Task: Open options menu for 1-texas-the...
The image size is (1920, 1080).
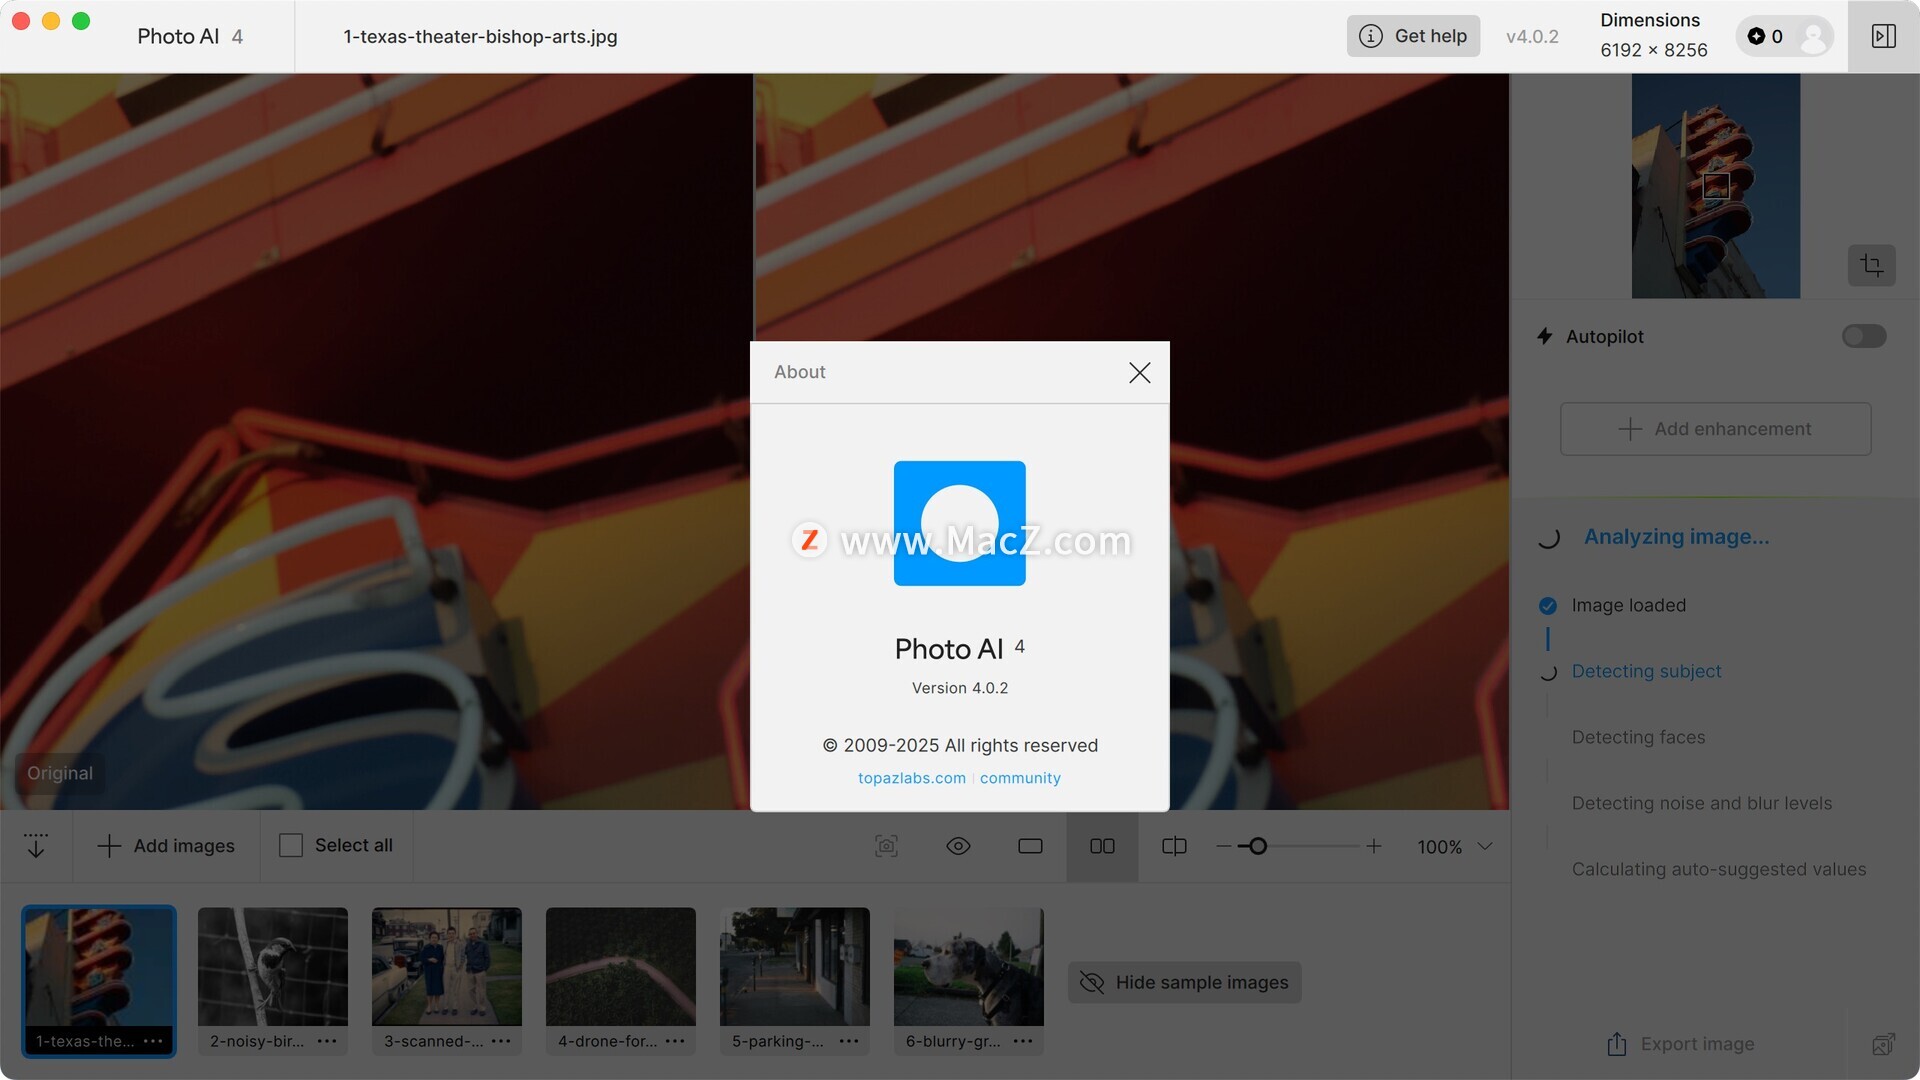Action: point(153,1041)
